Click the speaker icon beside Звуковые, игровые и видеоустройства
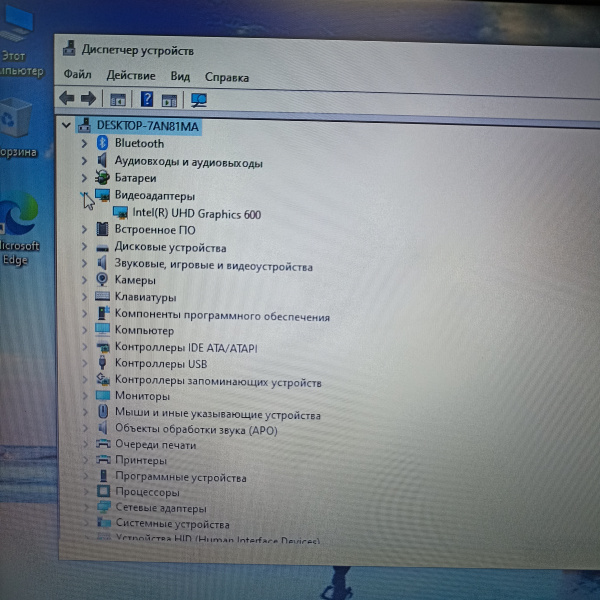The height and width of the screenshot is (600, 600). point(102,263)
